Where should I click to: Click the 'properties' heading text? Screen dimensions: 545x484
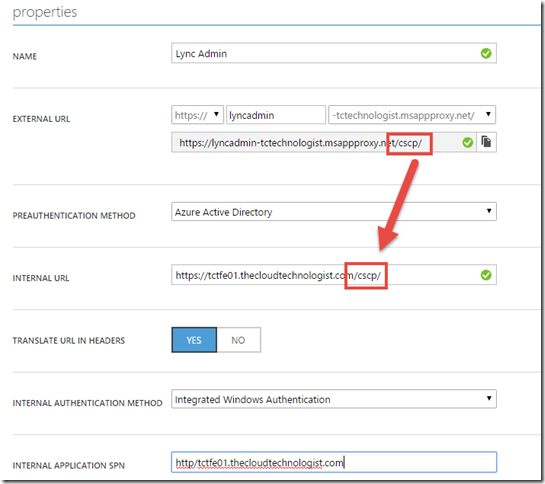click(45, 12)
